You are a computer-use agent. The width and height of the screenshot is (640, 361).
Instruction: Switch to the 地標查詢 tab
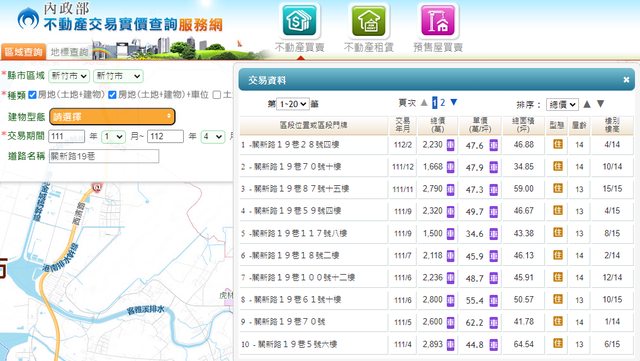click(69, 52)
